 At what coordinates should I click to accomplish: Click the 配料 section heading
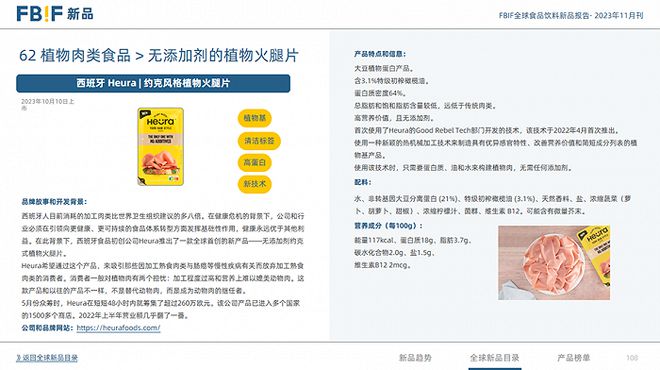pyautogui.click(x=362, y=182)
